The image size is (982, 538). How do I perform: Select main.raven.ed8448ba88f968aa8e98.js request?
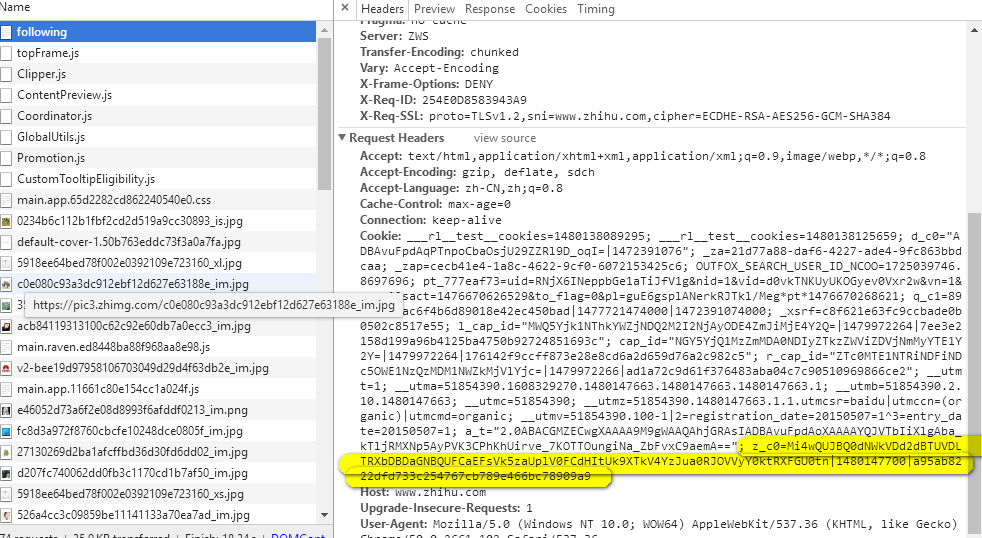[158, 347]
